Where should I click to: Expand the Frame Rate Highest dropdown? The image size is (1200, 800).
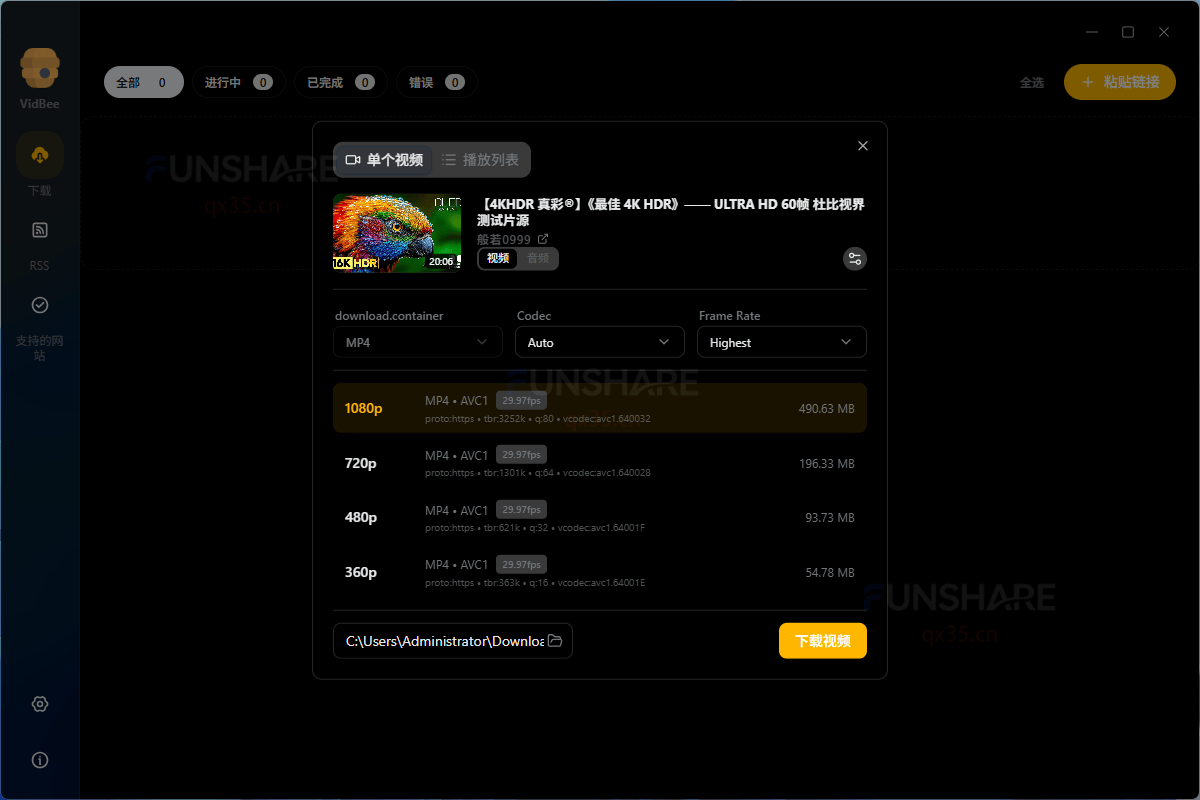[x=781, y=342]
